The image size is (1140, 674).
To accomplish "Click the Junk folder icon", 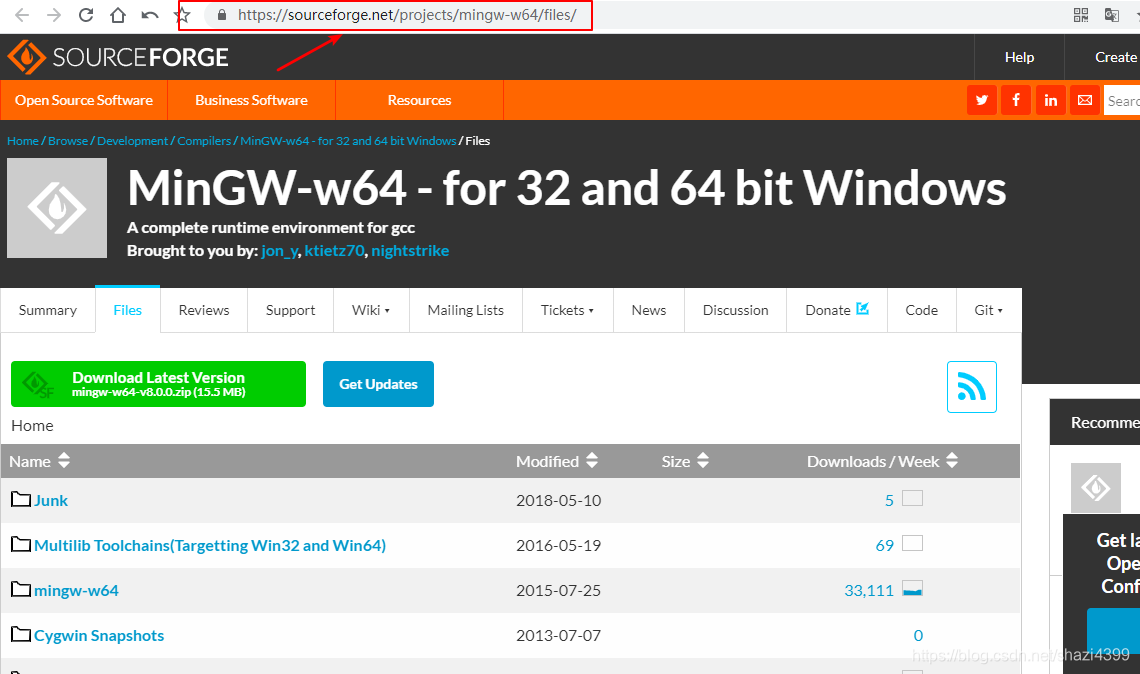I will pyautogui.click(x=21, y=500).
